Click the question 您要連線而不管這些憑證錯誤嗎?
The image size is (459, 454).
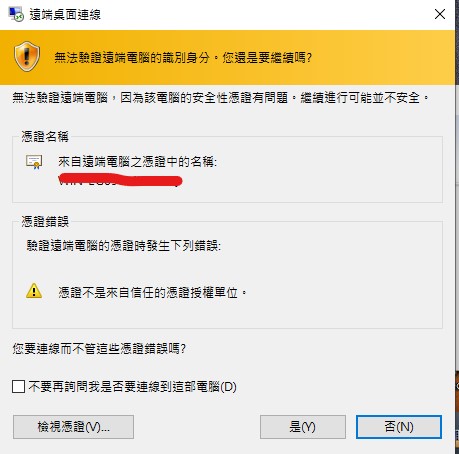point(99,349)
